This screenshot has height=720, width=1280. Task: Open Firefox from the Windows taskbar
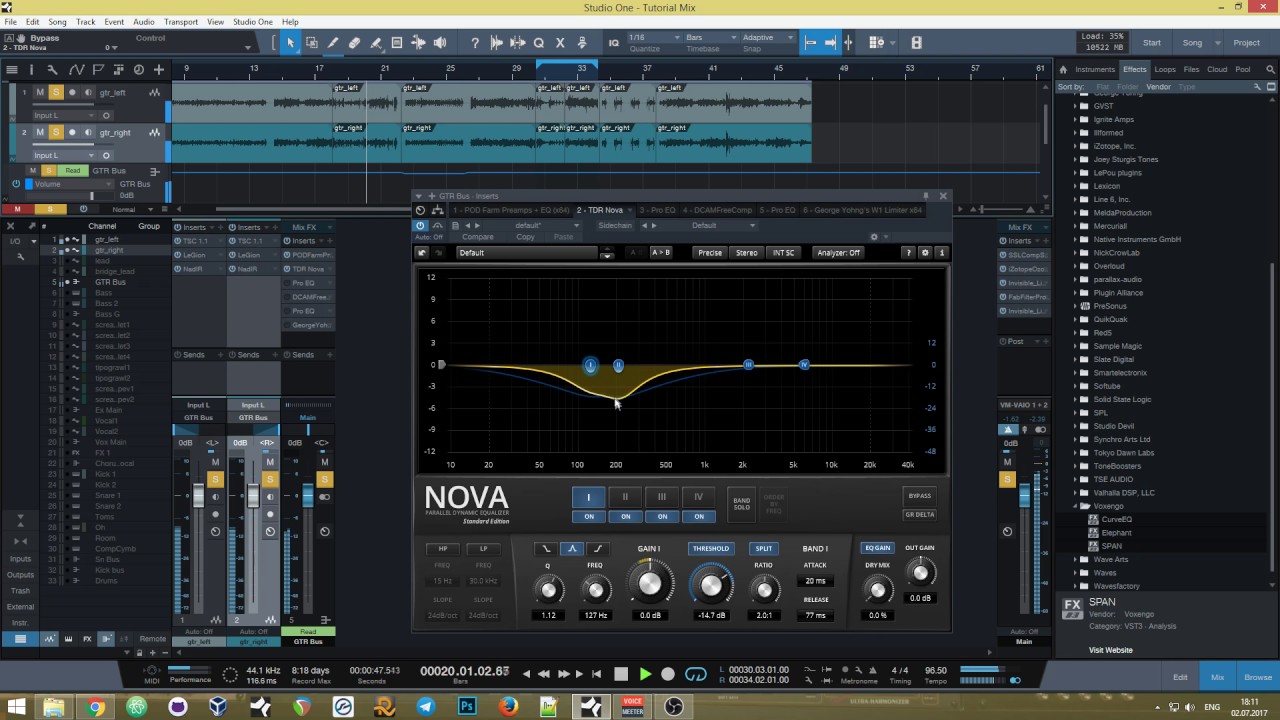pos(508,706)
